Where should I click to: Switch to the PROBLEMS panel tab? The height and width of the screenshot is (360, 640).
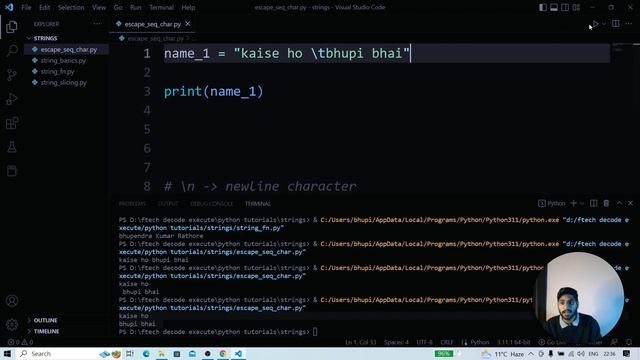132,204
